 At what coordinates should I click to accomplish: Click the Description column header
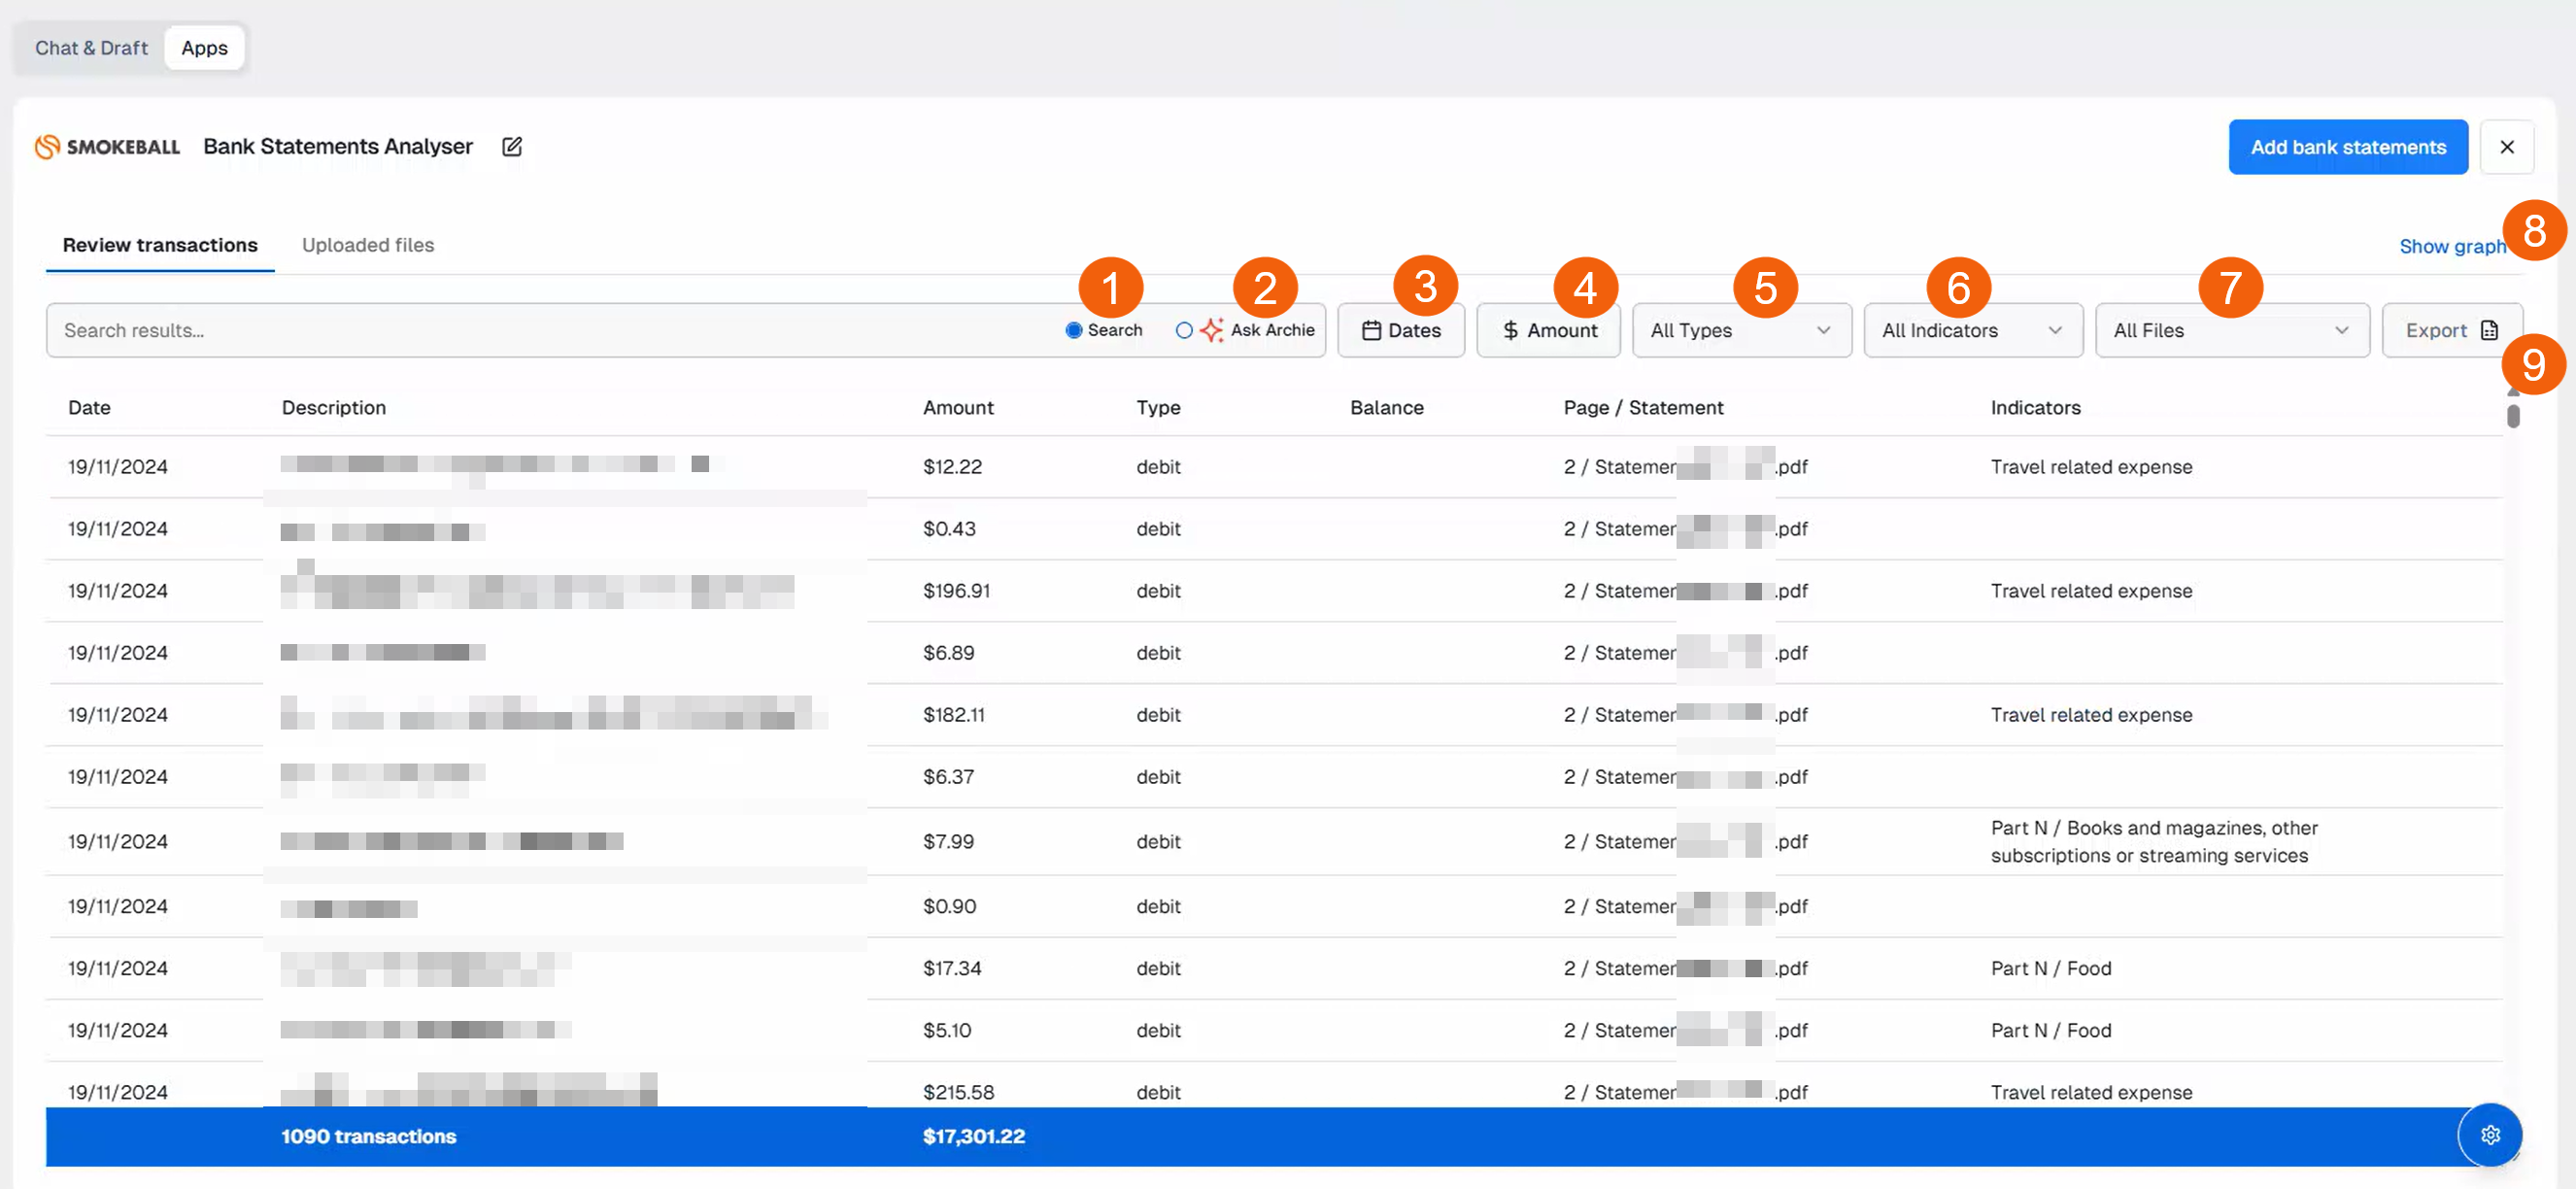pyautogui.click(x=333, y=408)
